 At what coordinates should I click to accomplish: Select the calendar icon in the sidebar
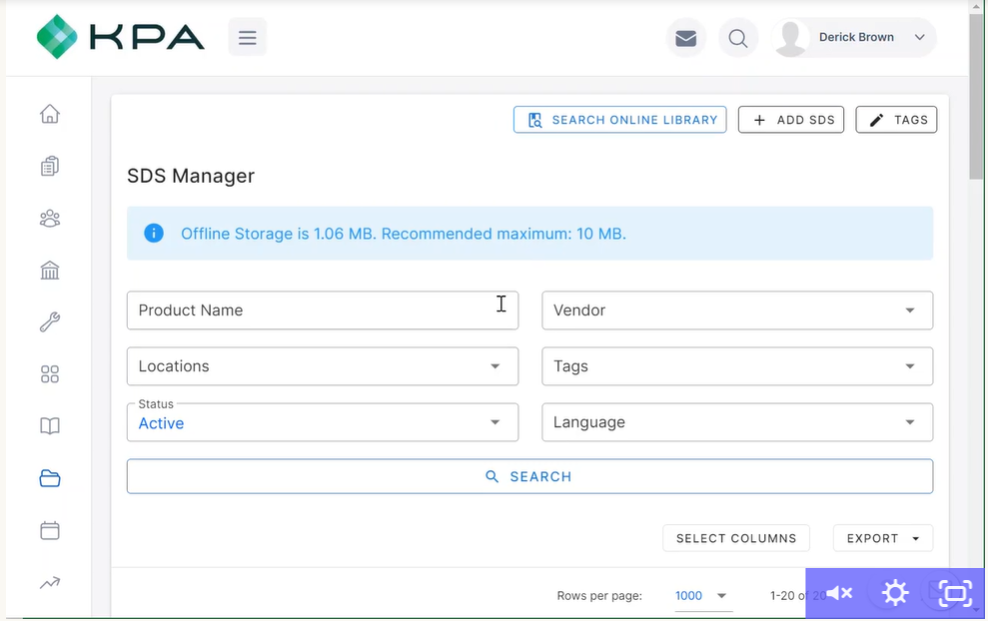pos(48,530)
